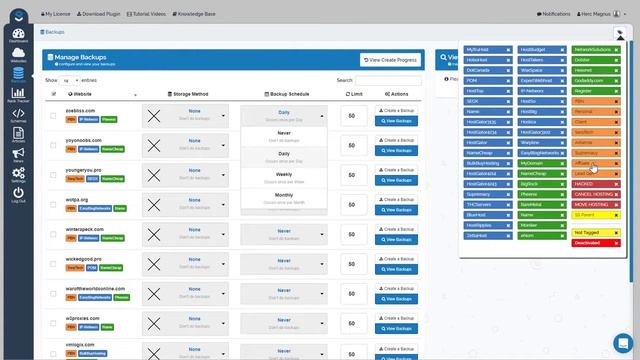Image resolution: width=640 pixels, height=360 pixels.
Task: Choose Monthly in schedule dropdown list
Action: click(x=284, y=198)
